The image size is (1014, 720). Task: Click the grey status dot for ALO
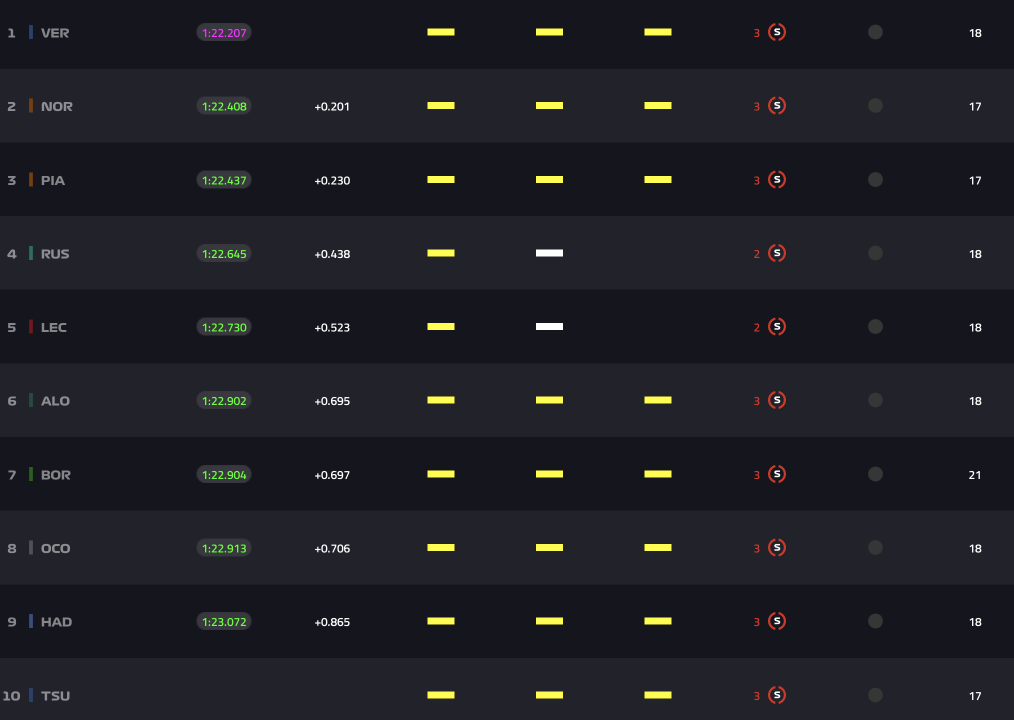coord(875,401)
